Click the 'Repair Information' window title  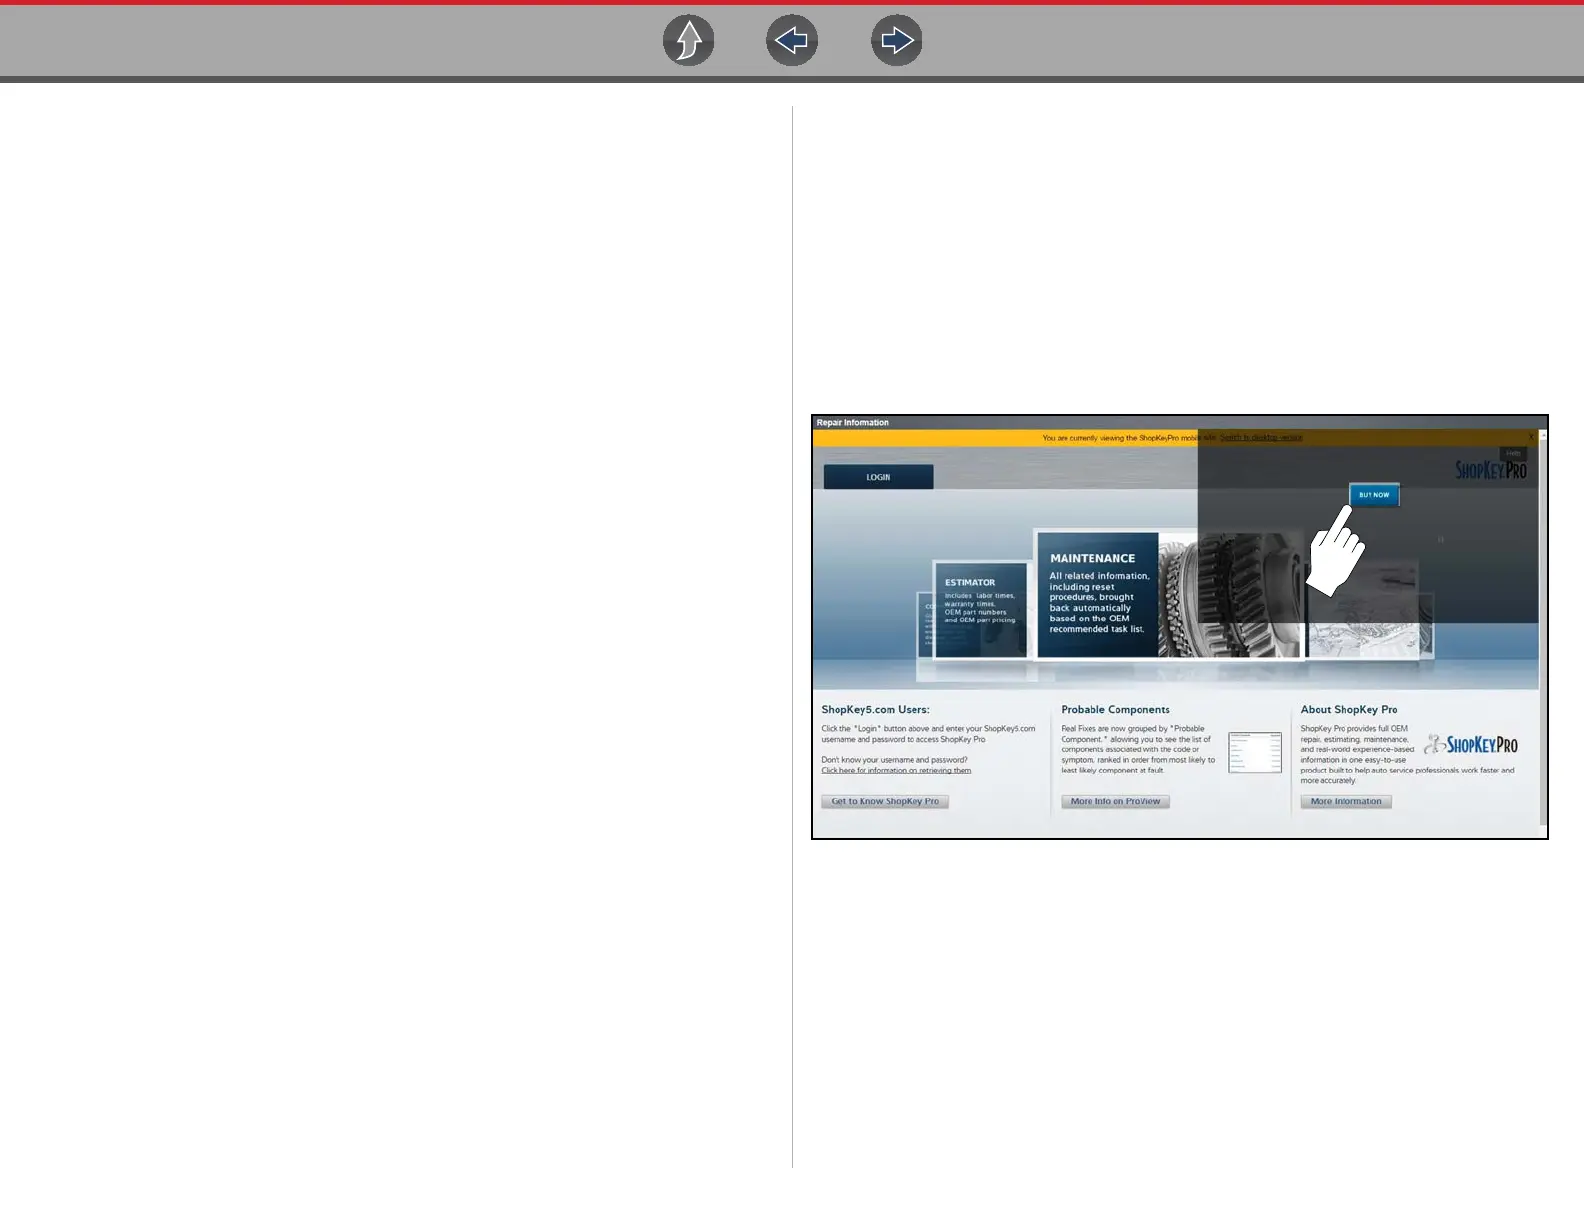[x=852, y=423]
